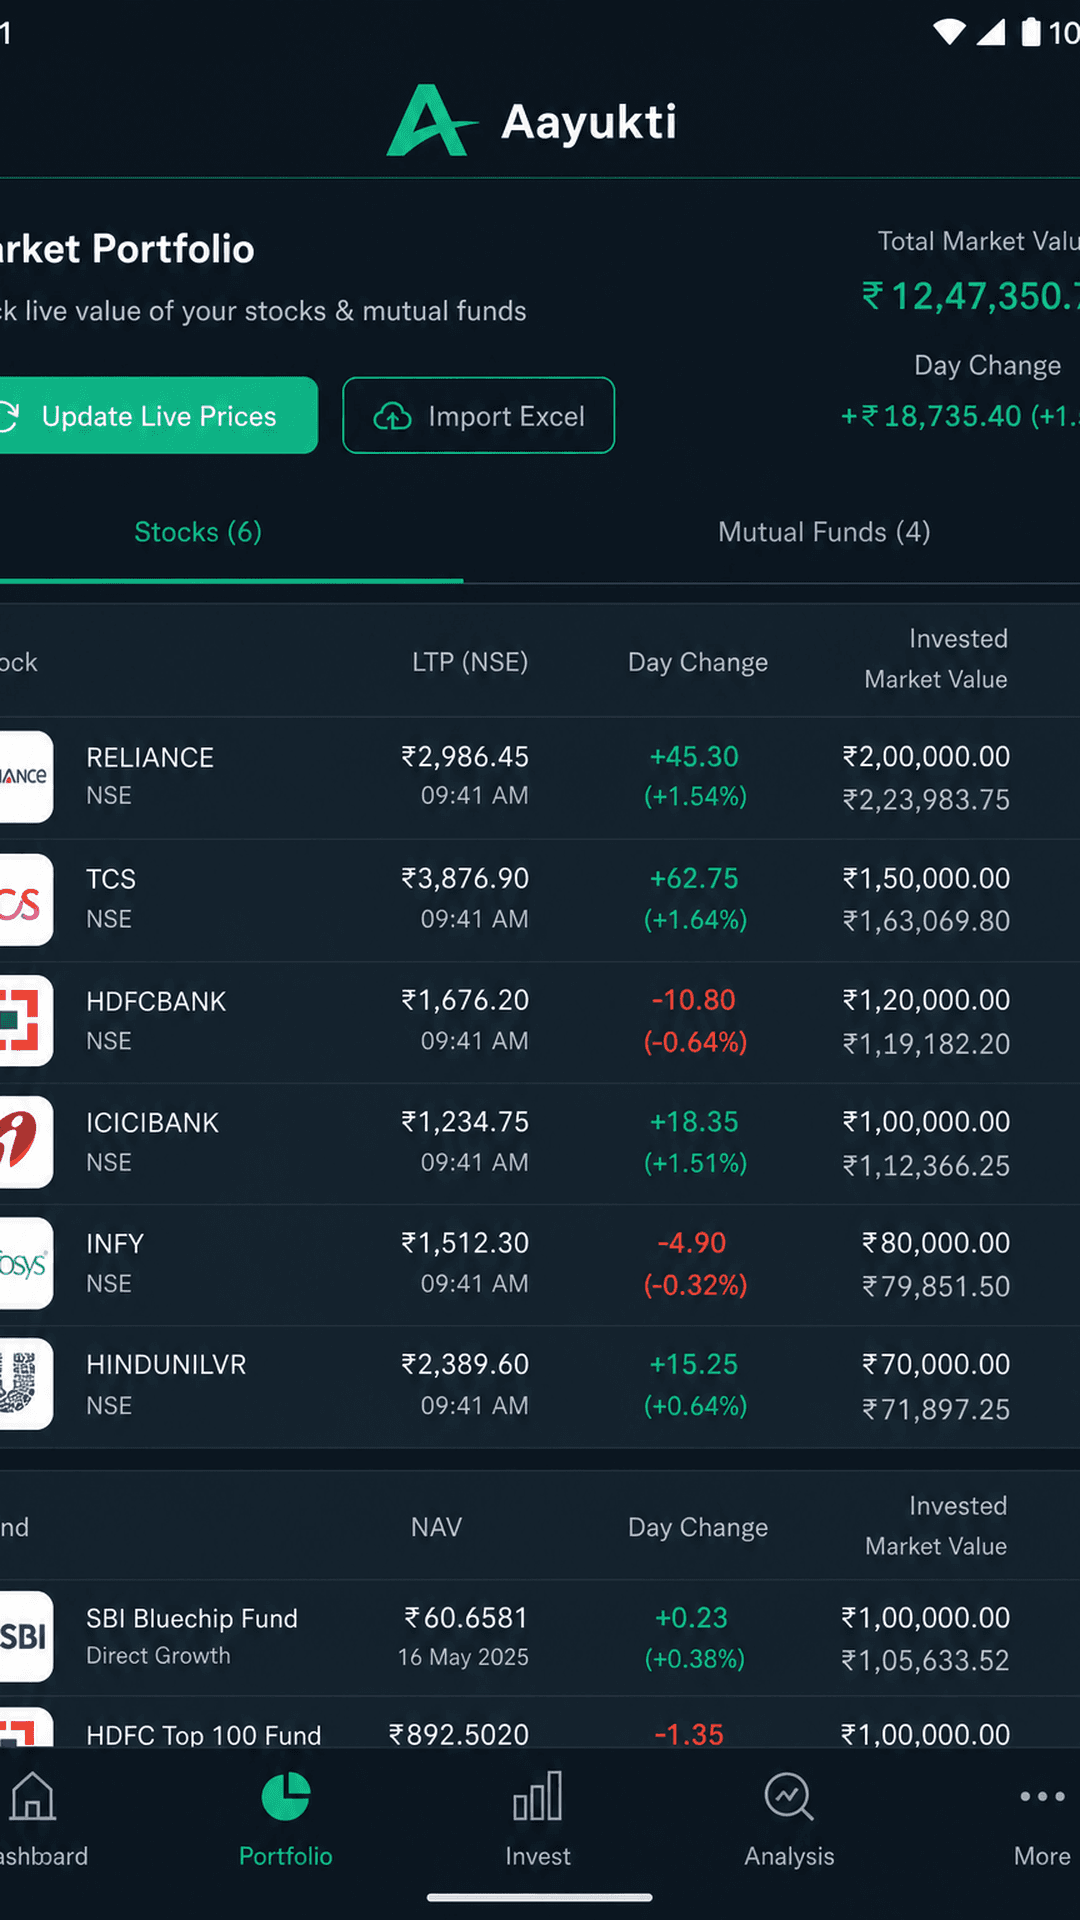The width and height of the screenshot is (1080, 1920).
Task: Go to the Analysis tab label
Action: pyautogui.click(x=789, y=1856)
